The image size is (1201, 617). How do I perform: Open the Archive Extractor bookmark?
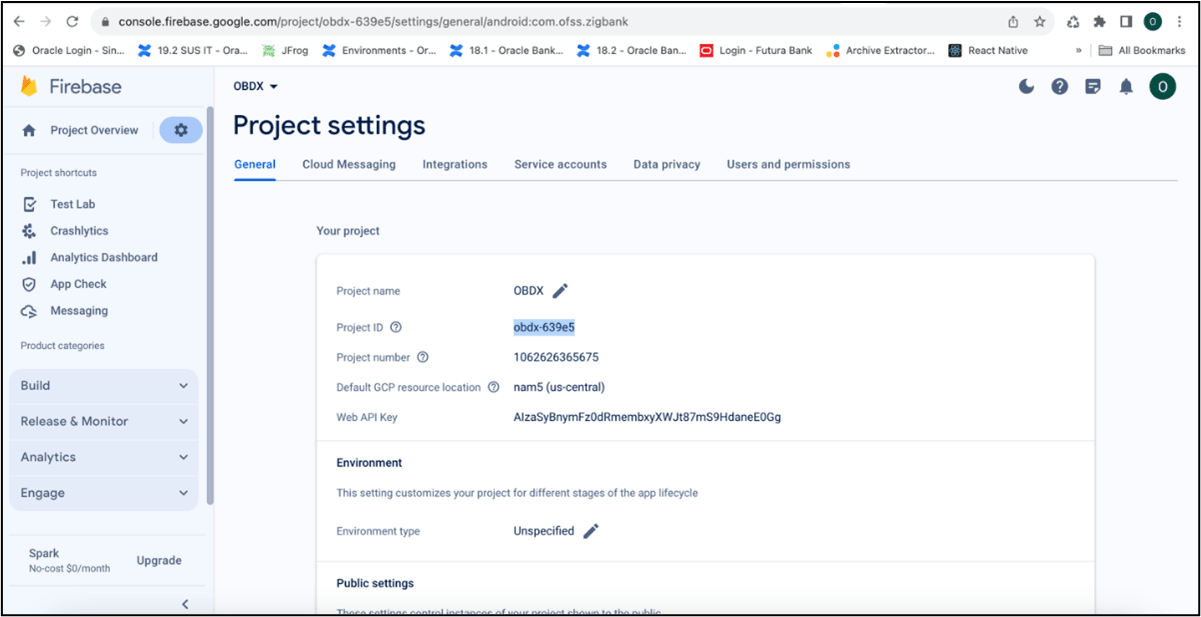pos(883,50)
